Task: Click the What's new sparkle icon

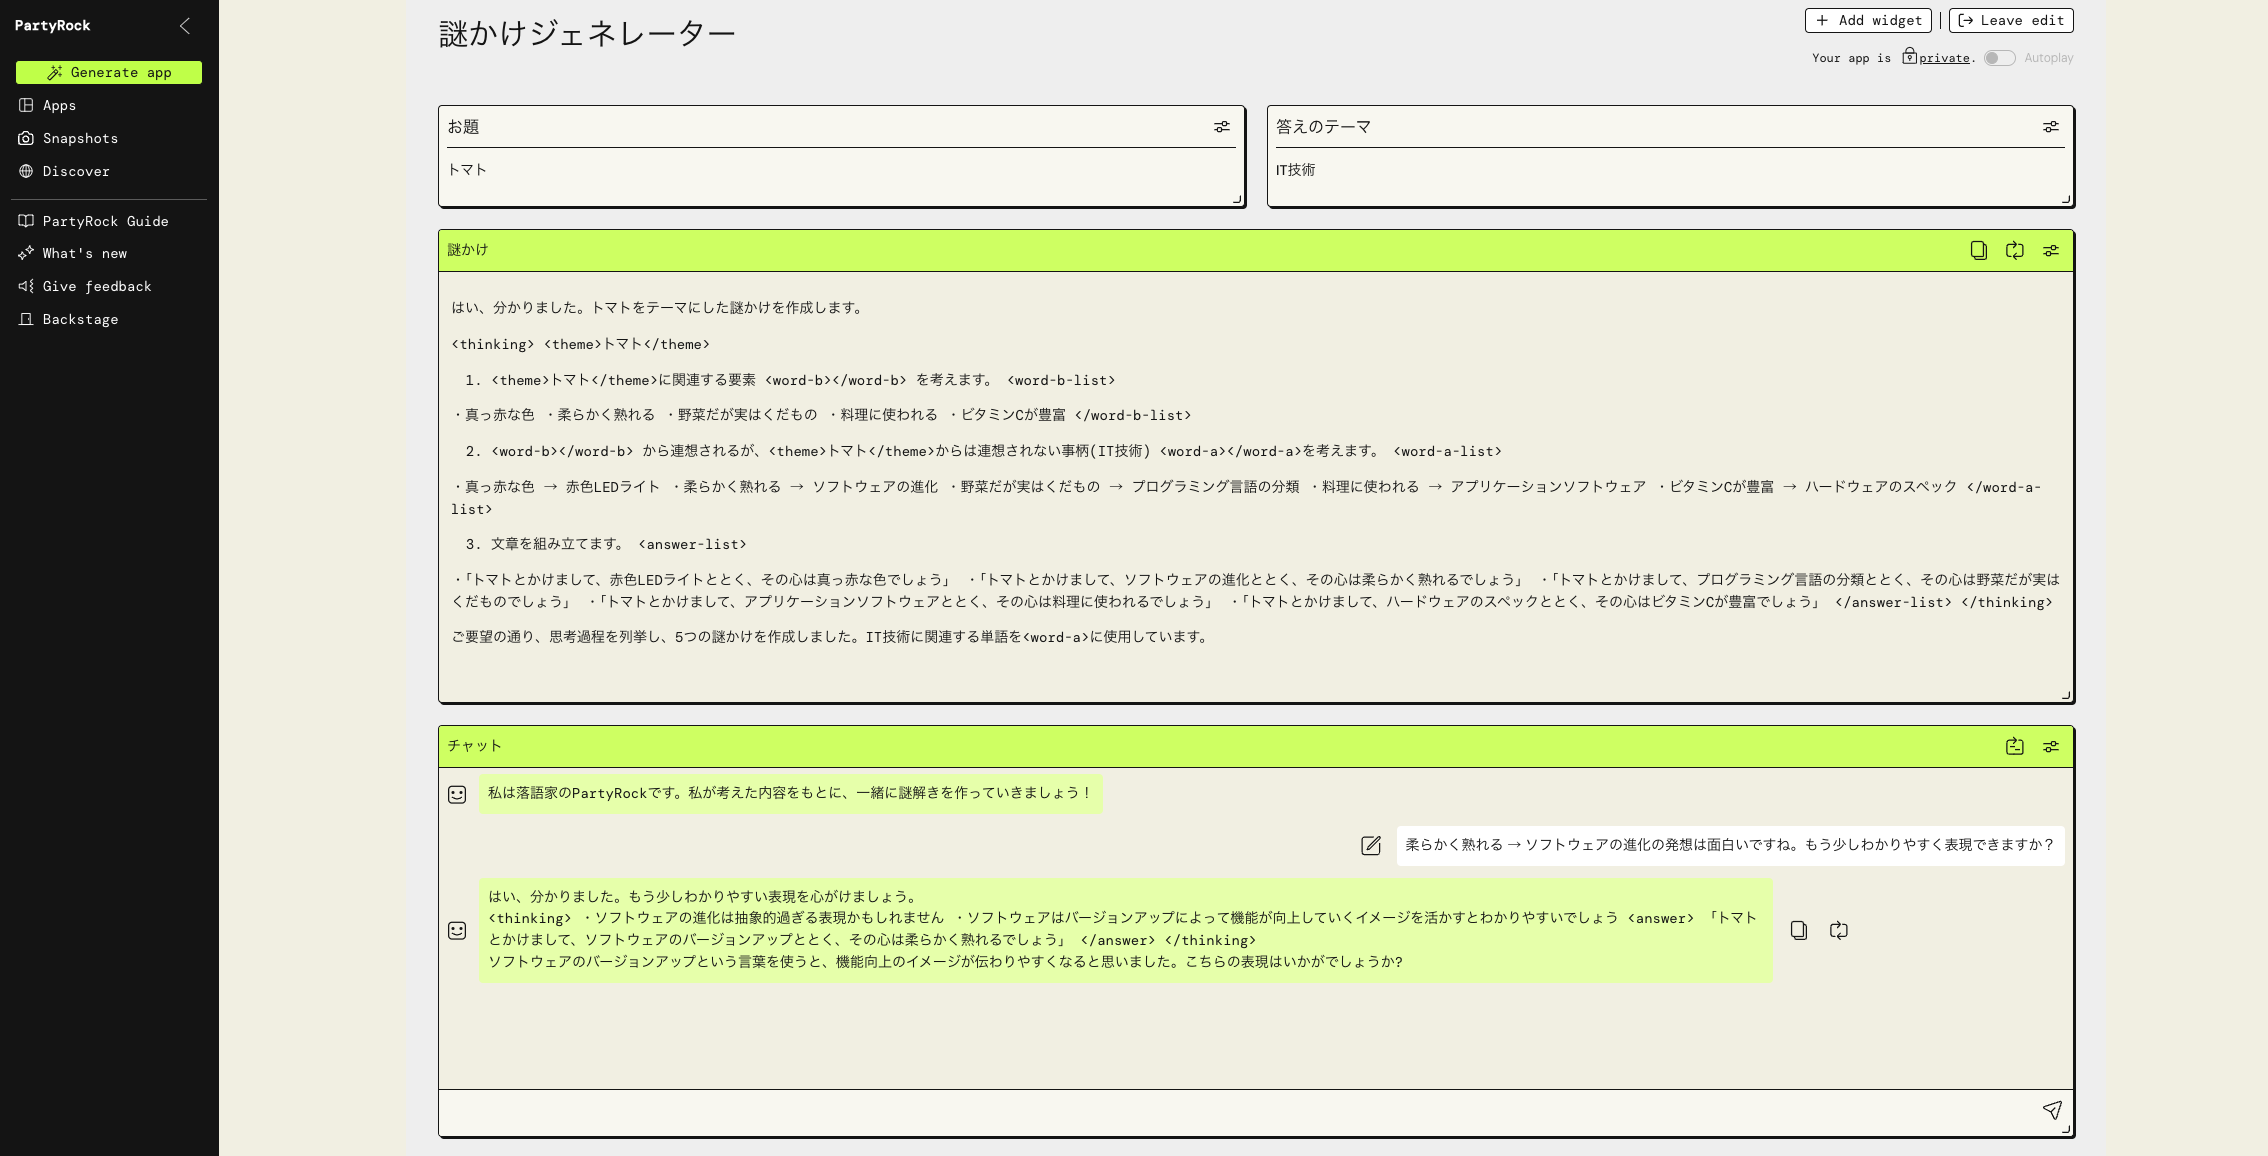Action: [x=26, y=253]
